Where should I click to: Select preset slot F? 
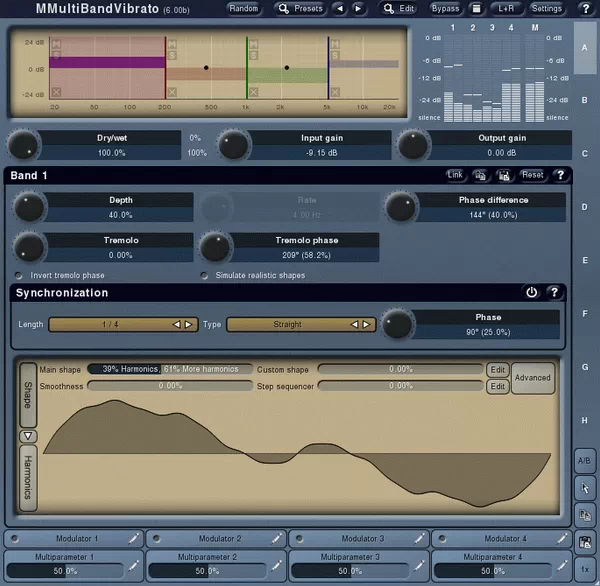[584, 314]
